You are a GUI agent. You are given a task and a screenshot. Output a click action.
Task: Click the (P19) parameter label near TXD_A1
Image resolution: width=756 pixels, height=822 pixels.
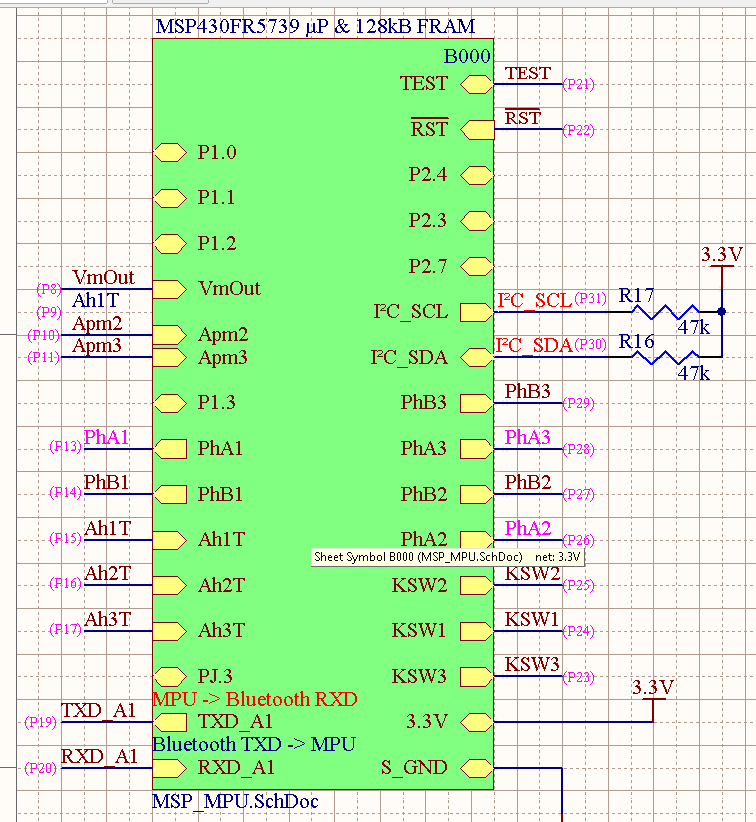click(40, 722)
